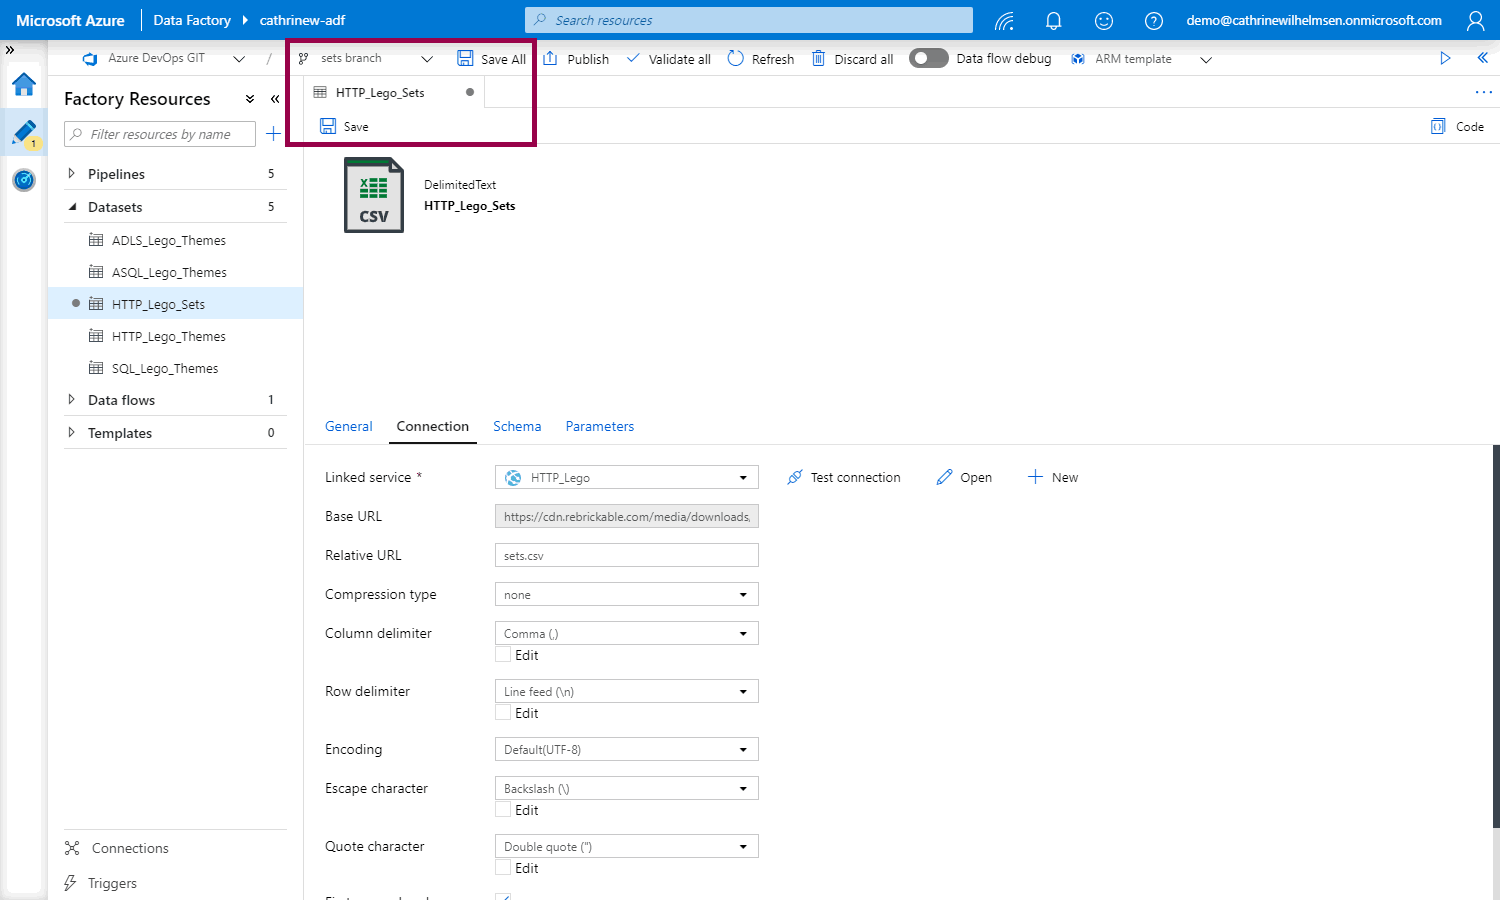
Task: Switch to the Parameters tab
Action: (599, 426)
